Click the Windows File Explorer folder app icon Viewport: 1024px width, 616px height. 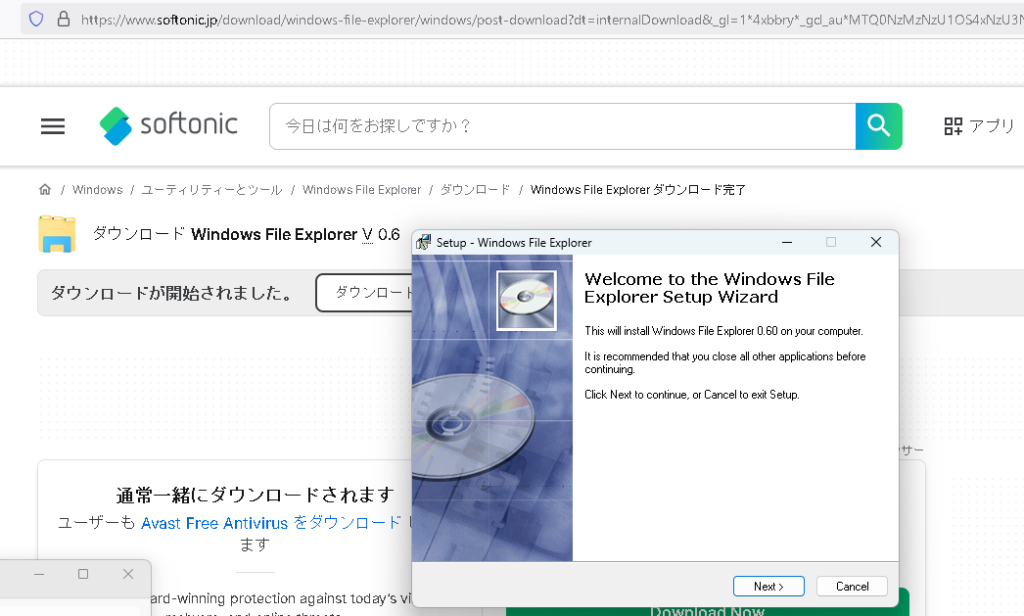57,234
